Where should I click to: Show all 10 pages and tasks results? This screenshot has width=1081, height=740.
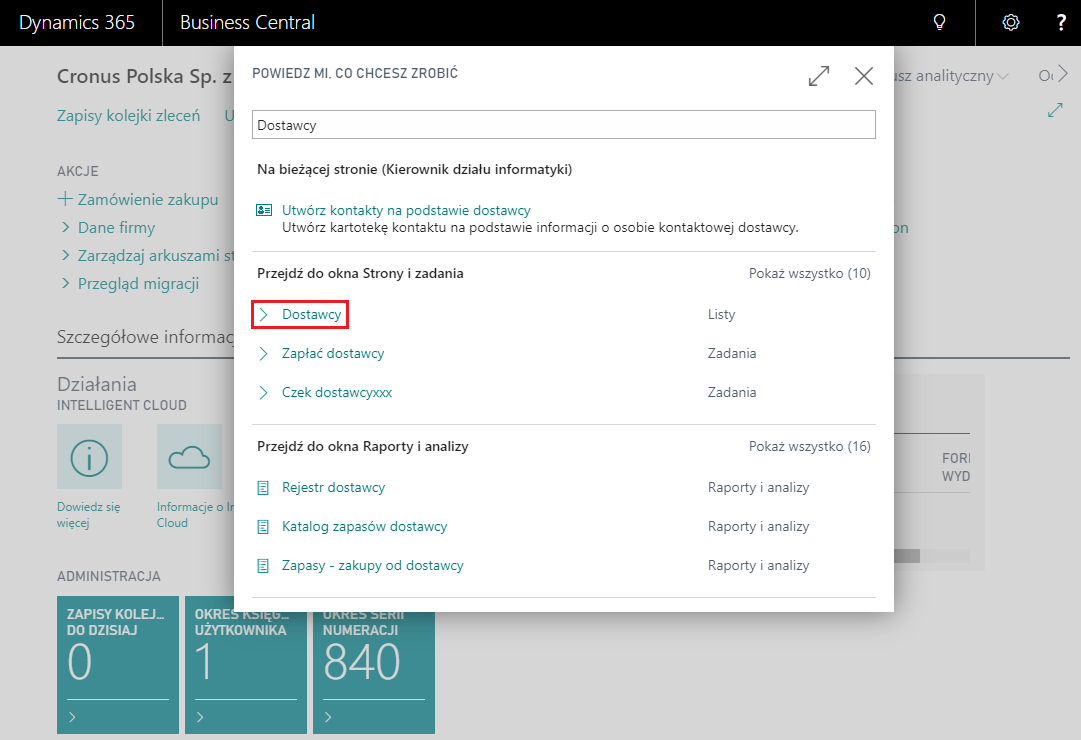[810, 273]
